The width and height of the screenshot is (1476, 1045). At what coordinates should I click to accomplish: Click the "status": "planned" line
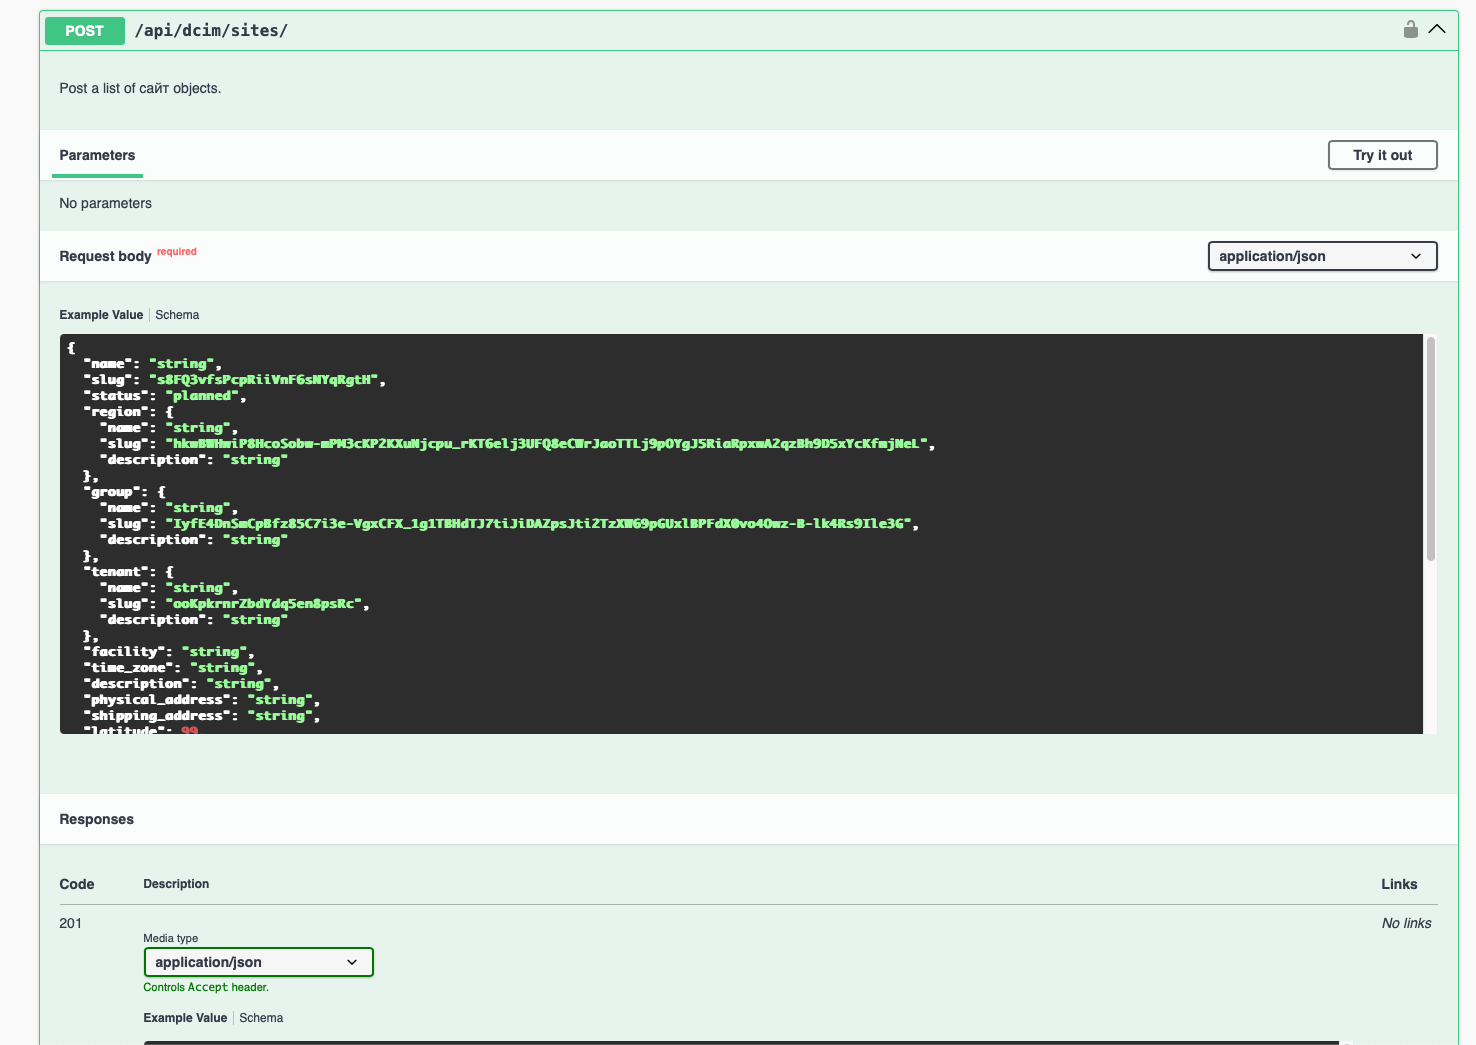tap(165, 396)
